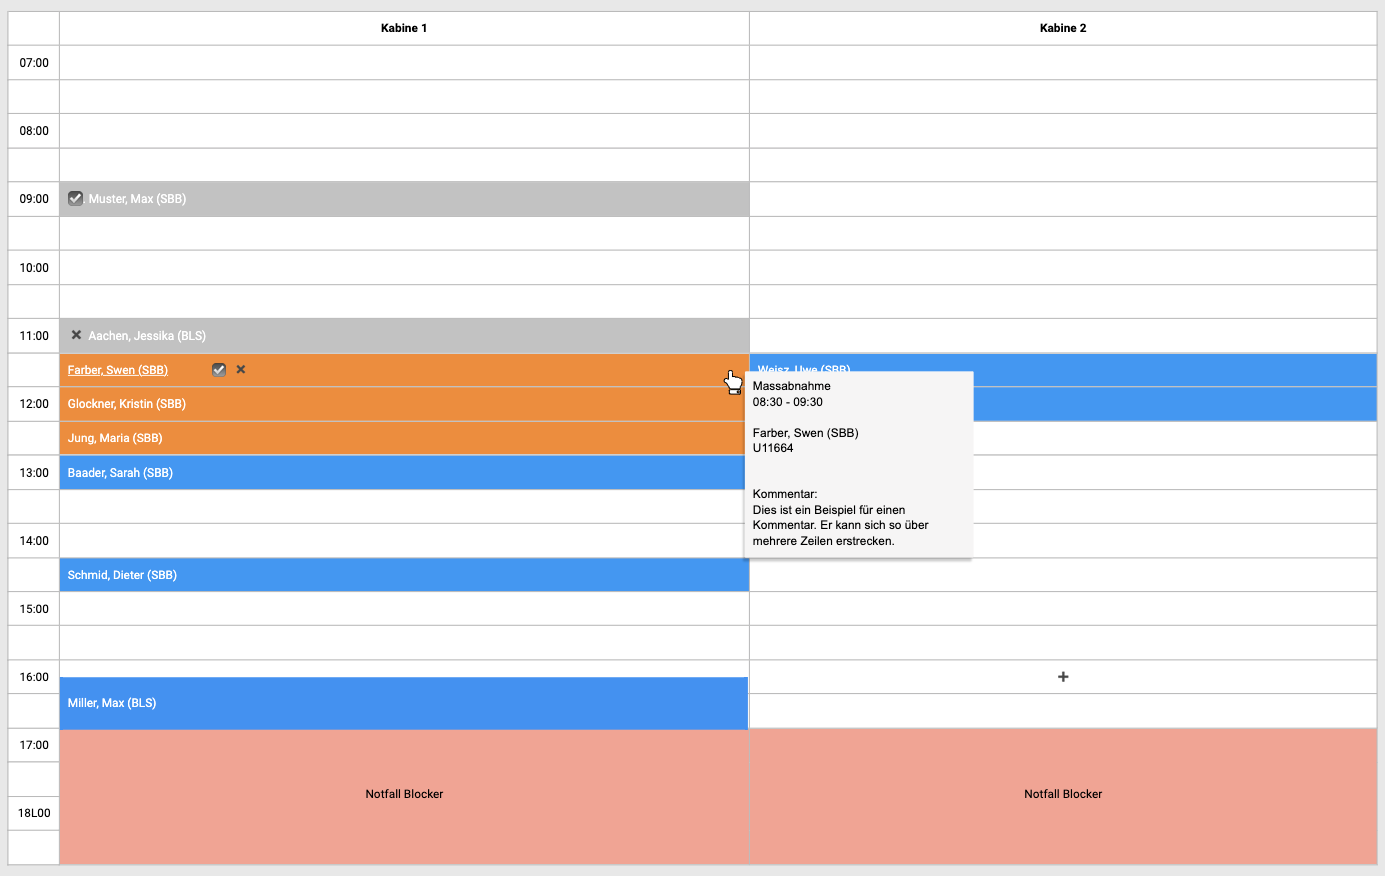Screen dimensions: 1385x876
Task: Click the Aachen, Jessika (BLS) appointment name
Action: (x=147, y=336)
